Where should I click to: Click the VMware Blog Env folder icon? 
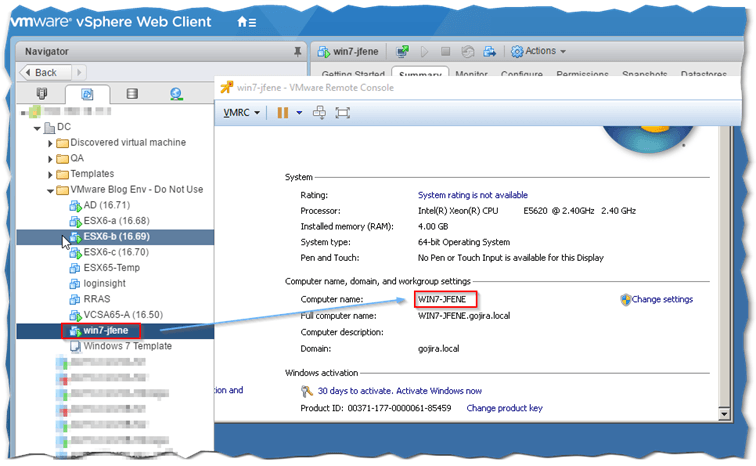pos(62,190)
